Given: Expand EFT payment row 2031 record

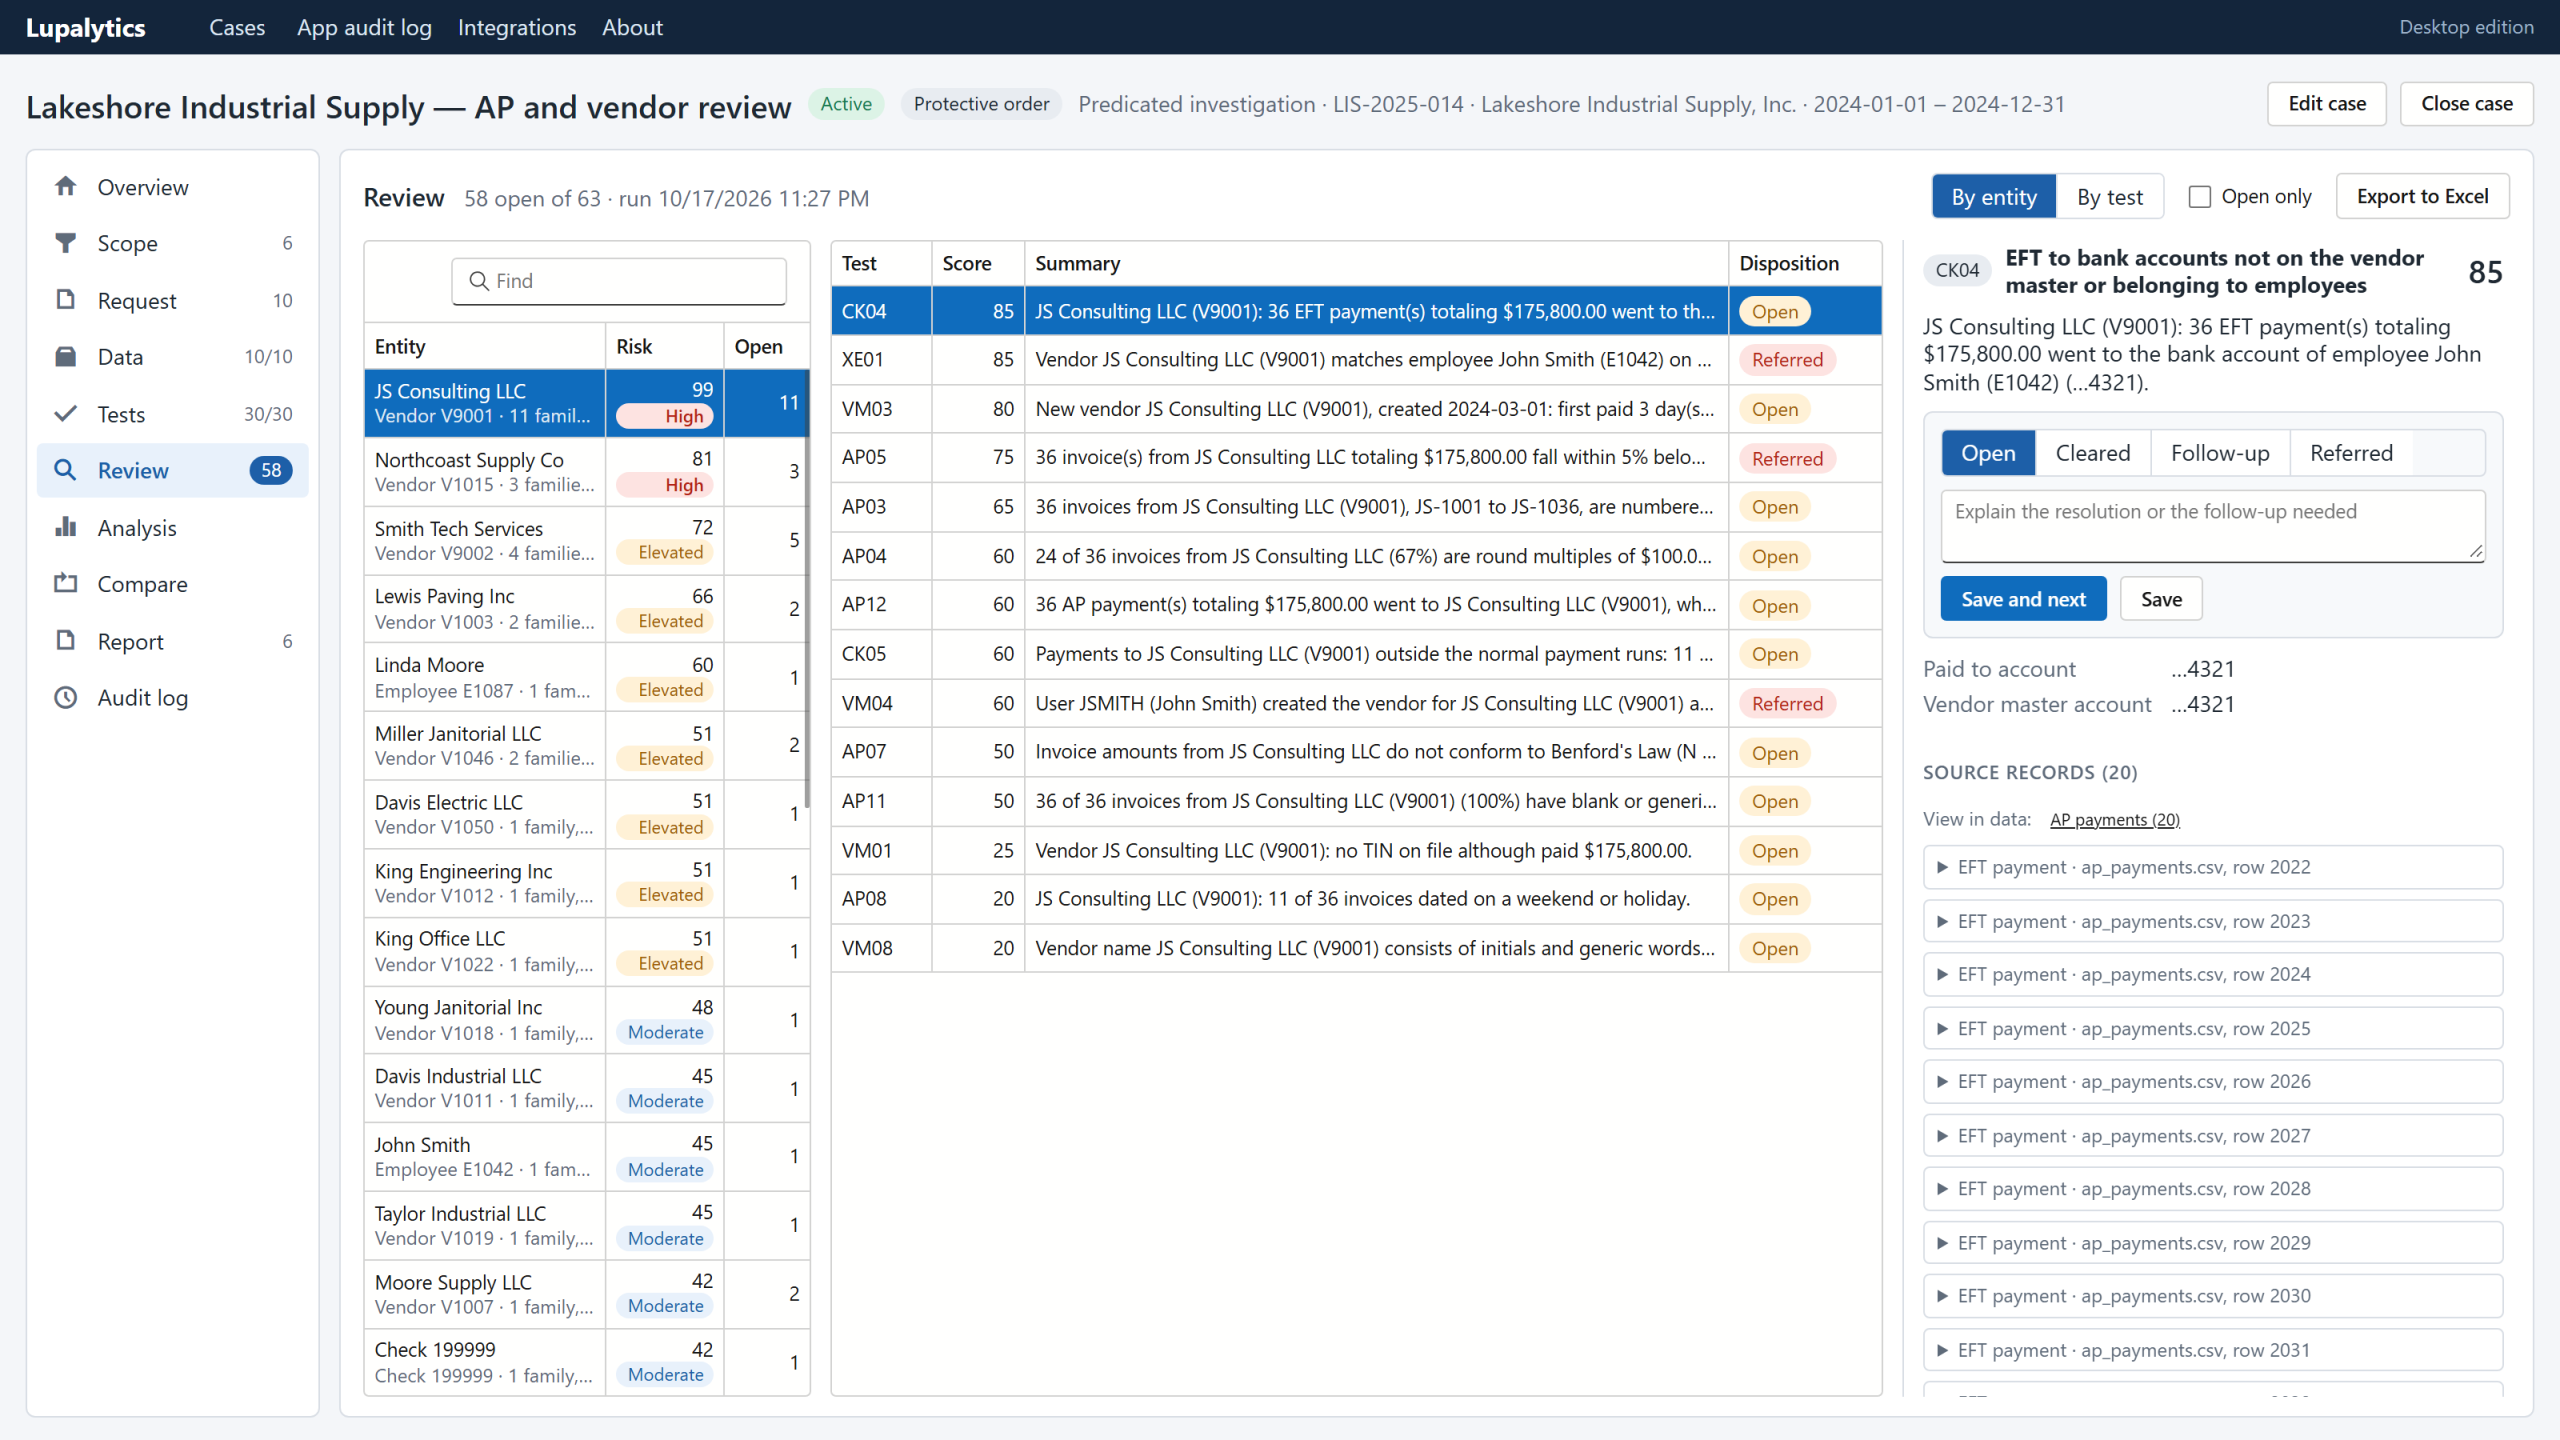Looking at the screenshot, I should 2212,1350.
